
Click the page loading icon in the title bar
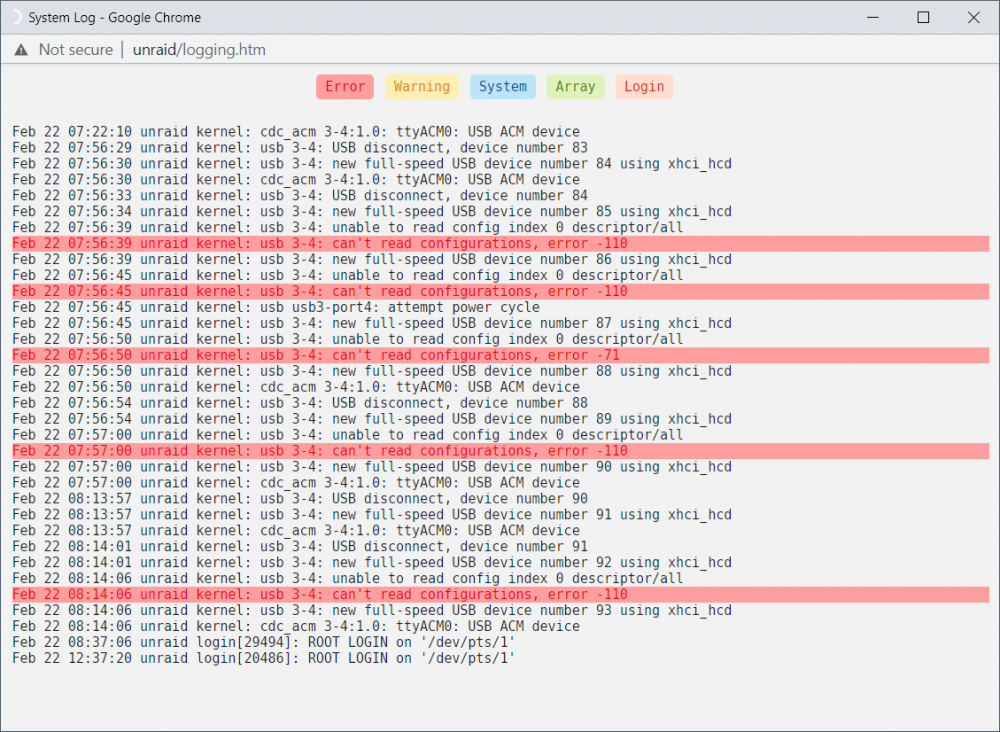click(x=15, y=17)
